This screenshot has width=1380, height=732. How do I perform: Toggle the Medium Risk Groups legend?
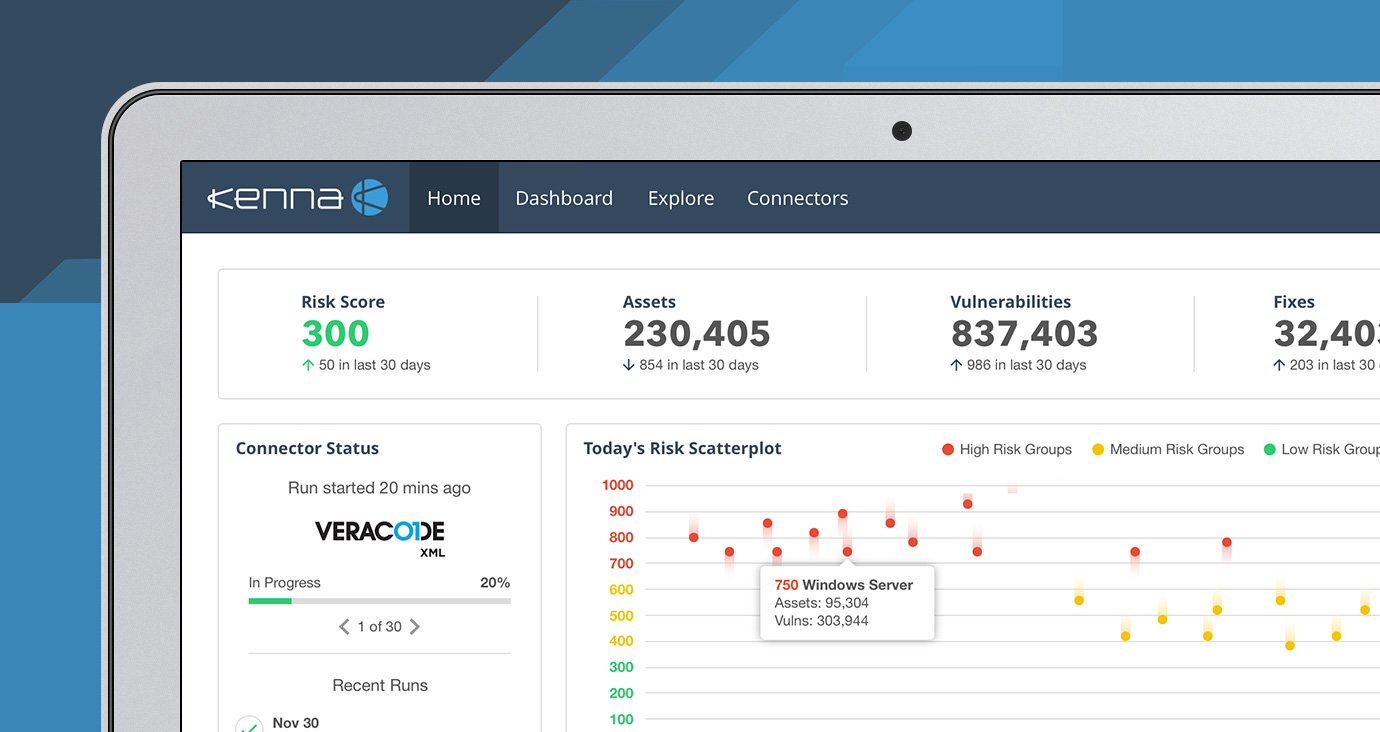point(1168,450)
